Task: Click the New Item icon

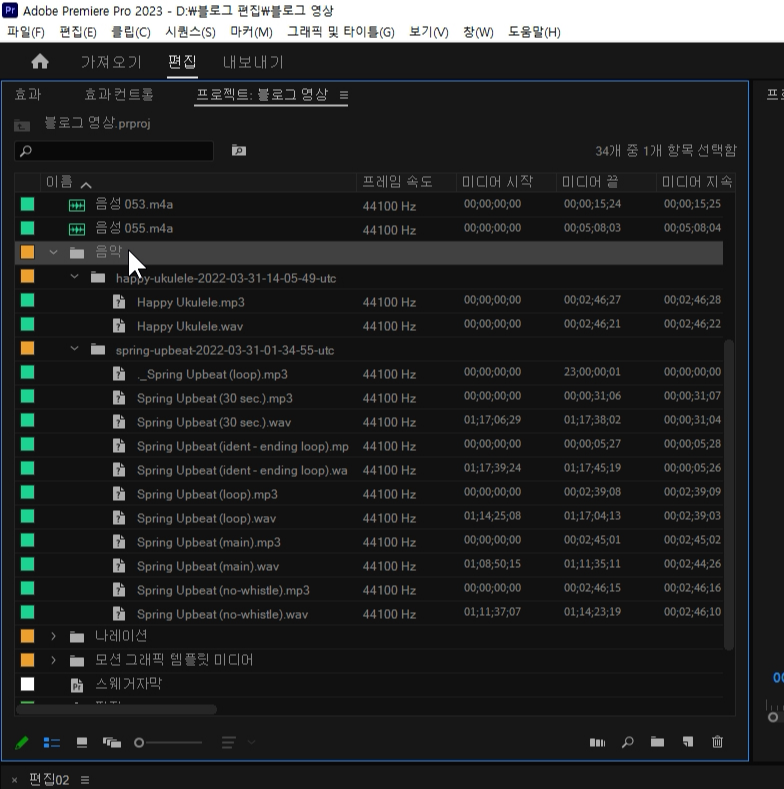Action: click(x=688, y=742)
